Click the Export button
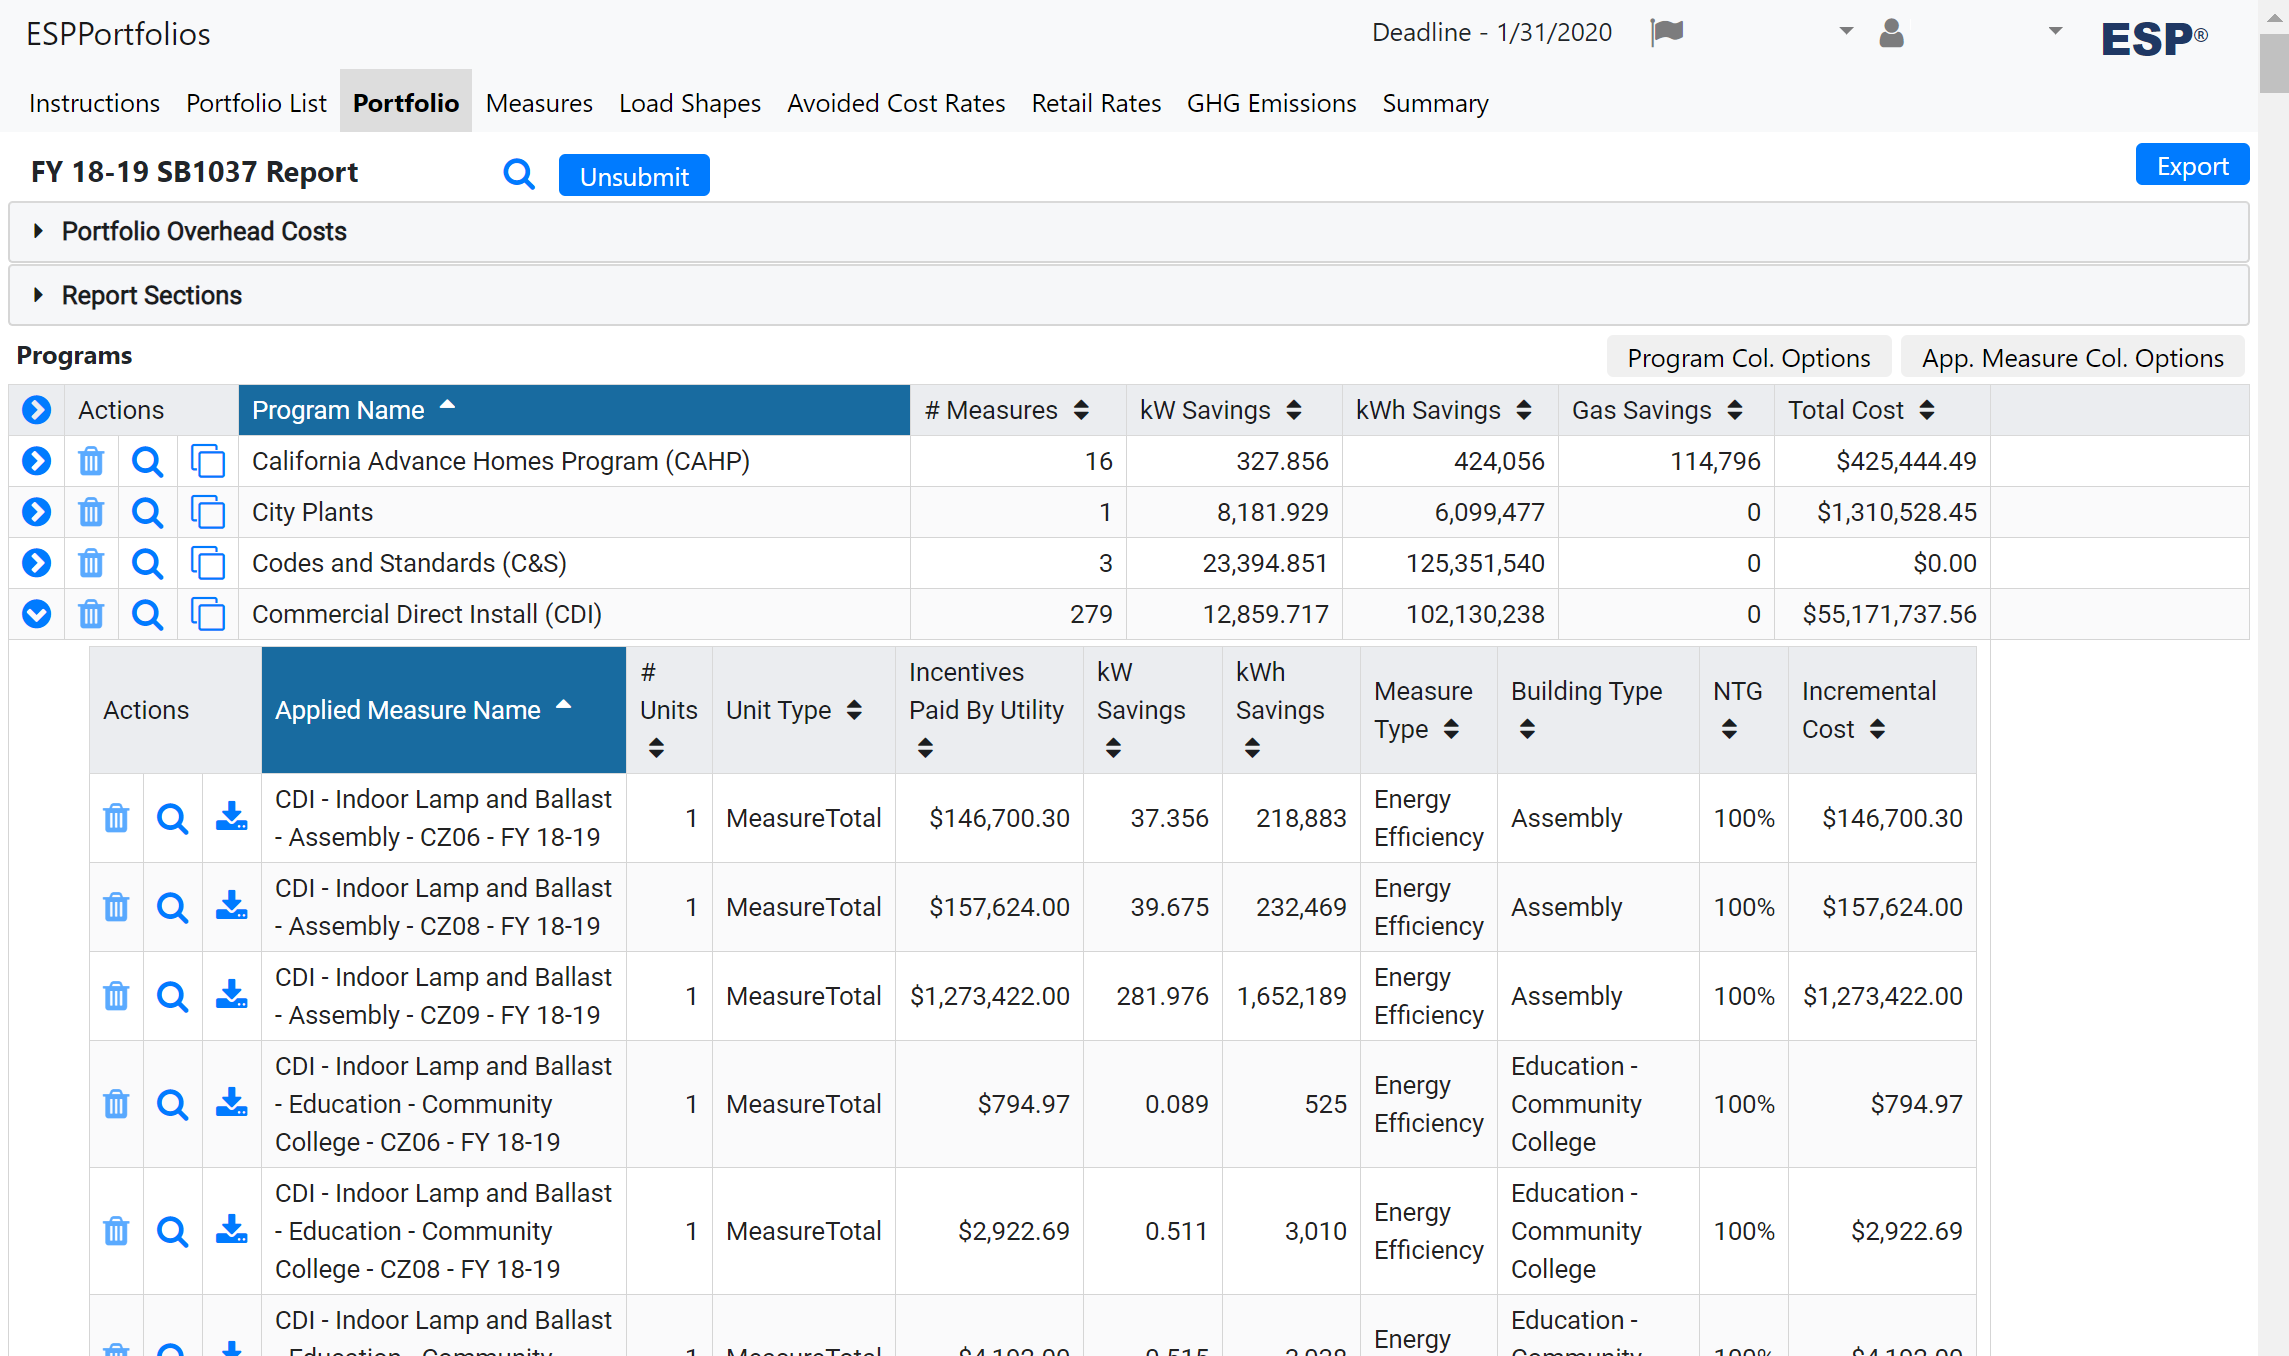The image size is (2289, 1356). pos(2192,165)
